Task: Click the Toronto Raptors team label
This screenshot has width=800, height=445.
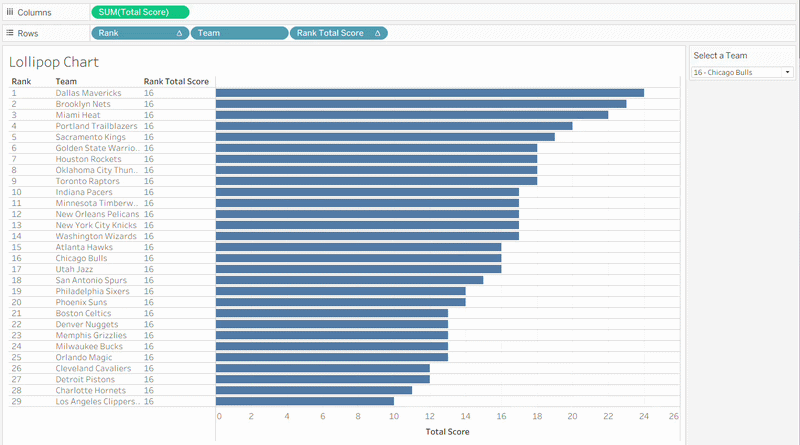Action: click(87, 181)
